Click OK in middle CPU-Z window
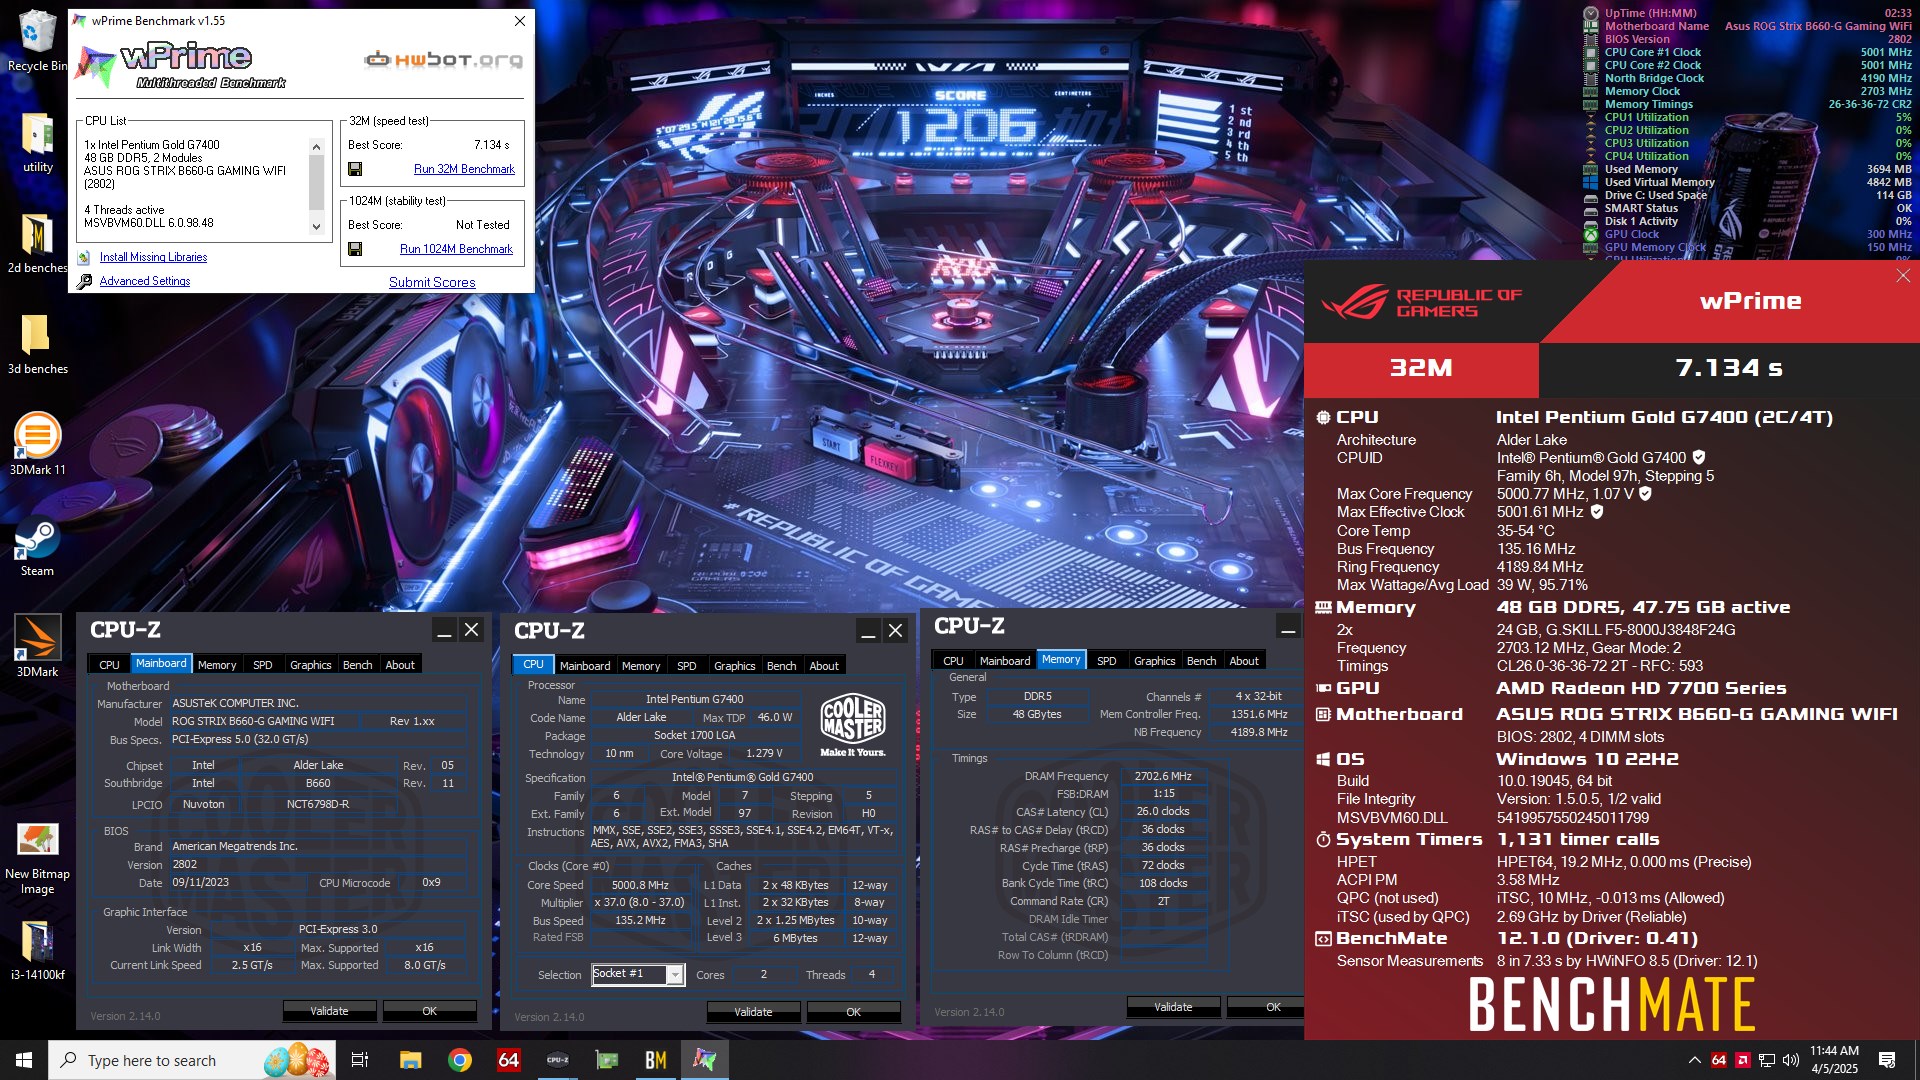The image size is (1920, 1080). (x=854, y=1012)
